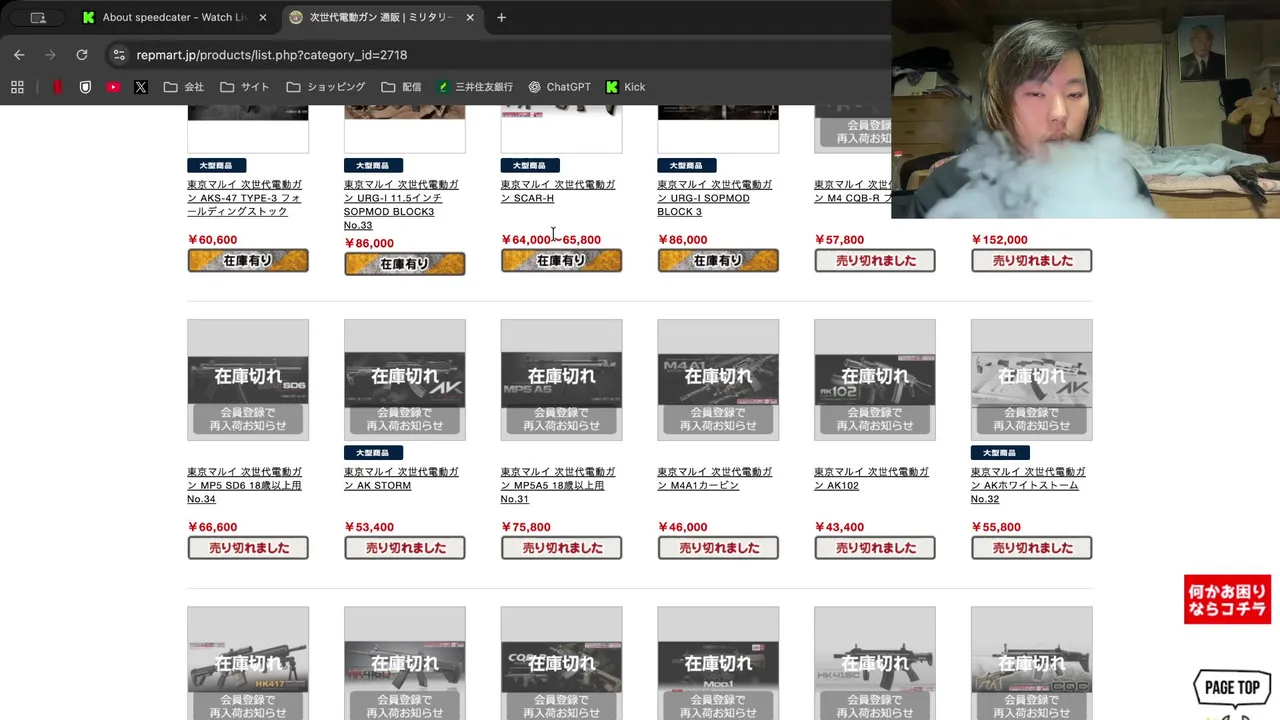Image resolution: width=1280 pixels, height=720 pixels.
Task: Click 在庫有り button under ¥86,000 No.33
Action: click(405, 264)
